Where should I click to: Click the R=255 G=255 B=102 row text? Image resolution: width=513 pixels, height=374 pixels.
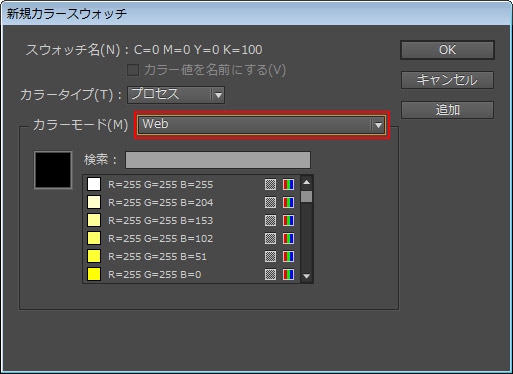(x=160, y=239)
